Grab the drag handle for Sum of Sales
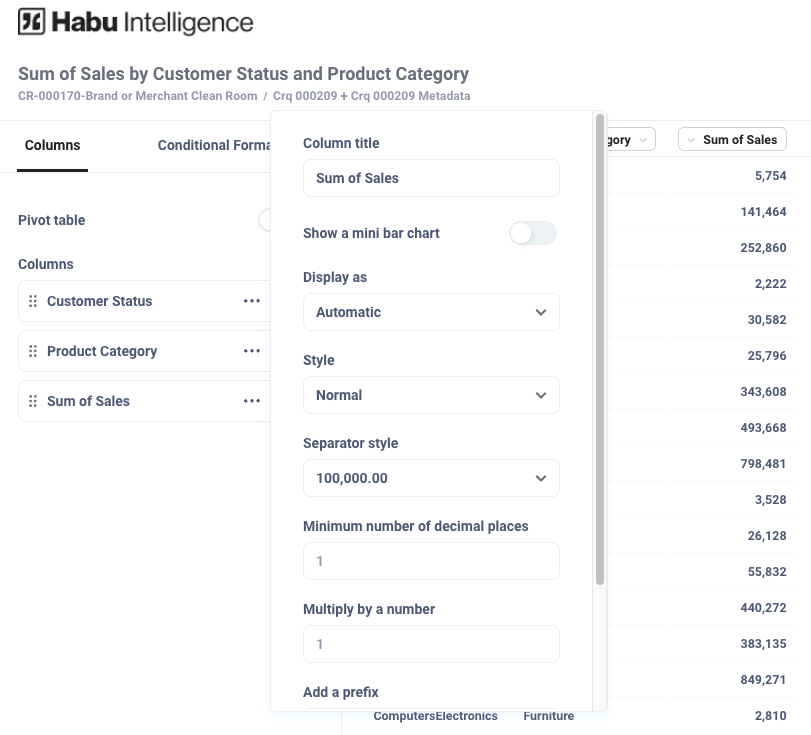The image size is (811, 735). tap(33, 401)
